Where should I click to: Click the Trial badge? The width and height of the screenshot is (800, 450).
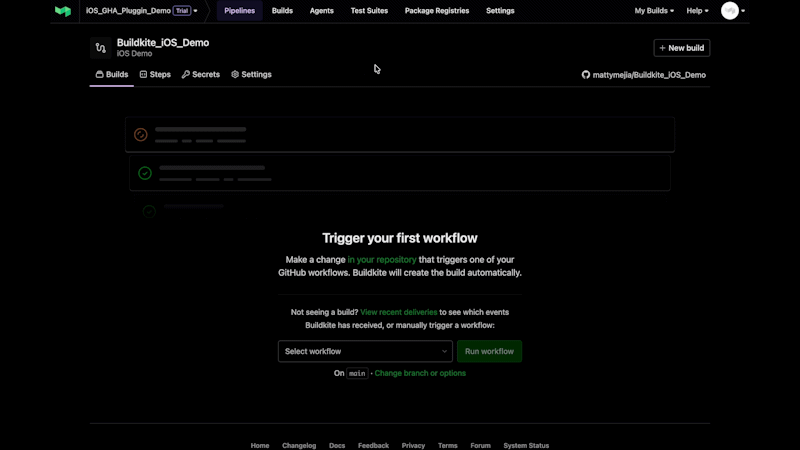click(182, 11)
